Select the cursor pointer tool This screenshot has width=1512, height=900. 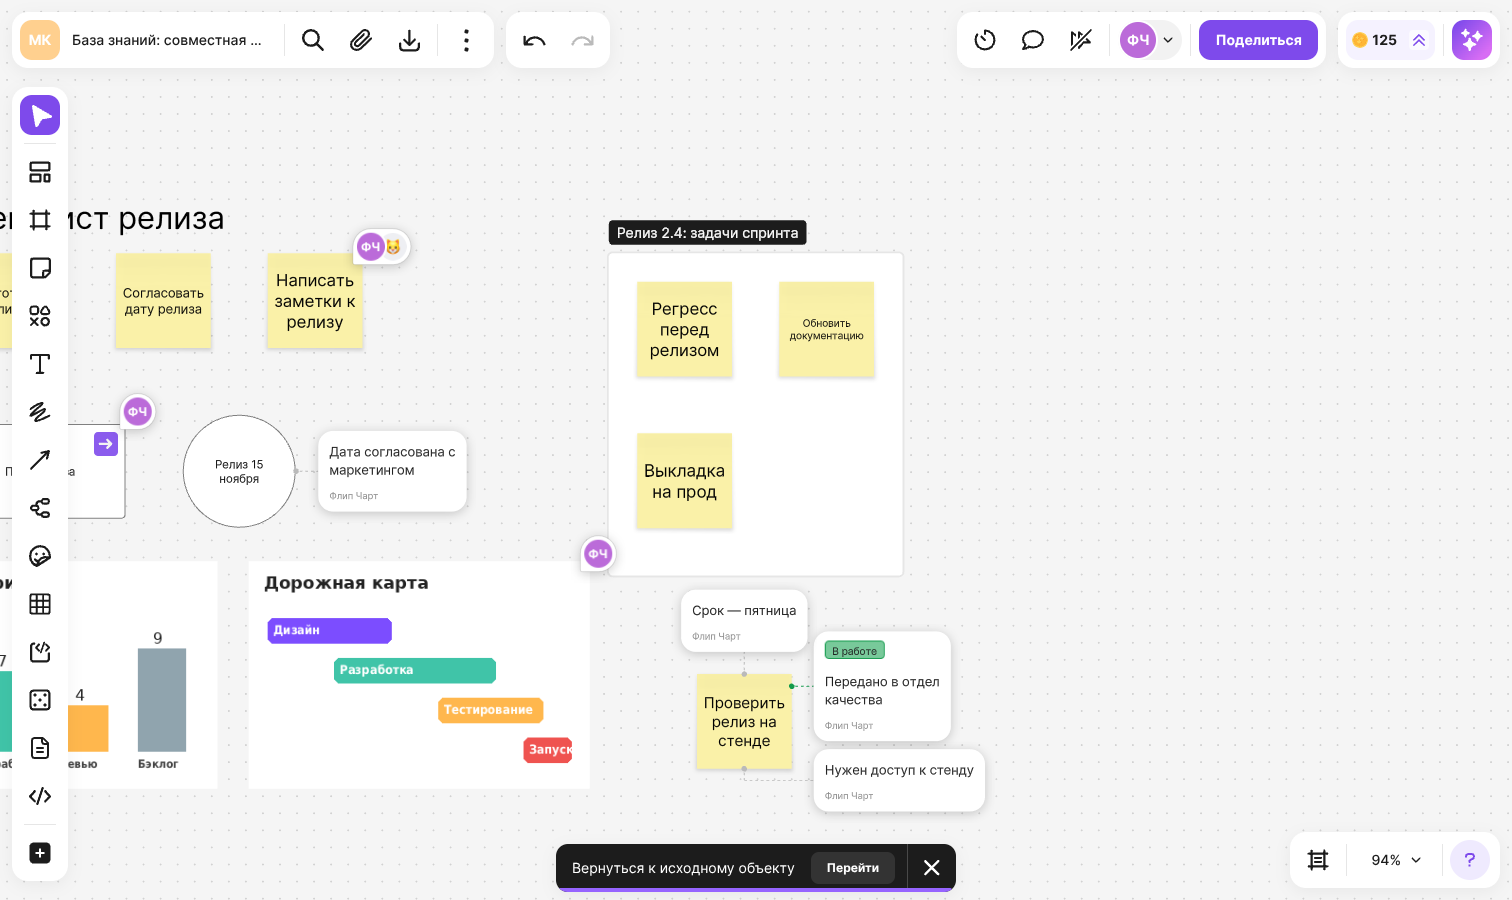click(x=40, y=116)
